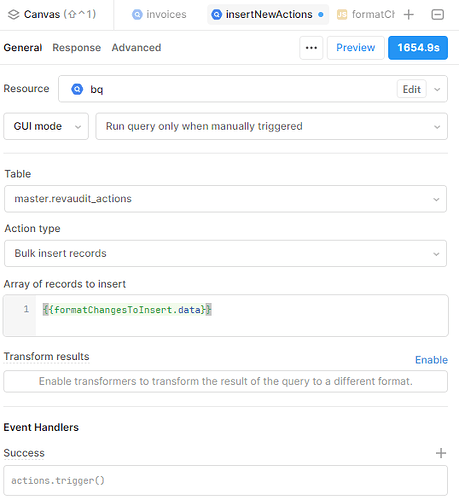Change the run query trigger dropdown
Image resolution: width=459 pixels, height=500 pixels.
click(271, 126)
